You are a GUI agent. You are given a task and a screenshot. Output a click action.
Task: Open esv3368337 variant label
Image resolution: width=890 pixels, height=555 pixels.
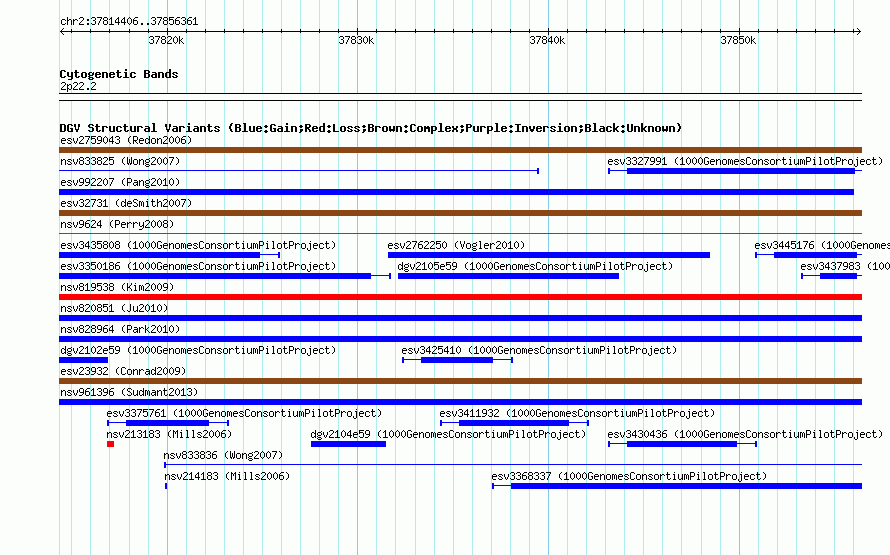tap(629, 476)
